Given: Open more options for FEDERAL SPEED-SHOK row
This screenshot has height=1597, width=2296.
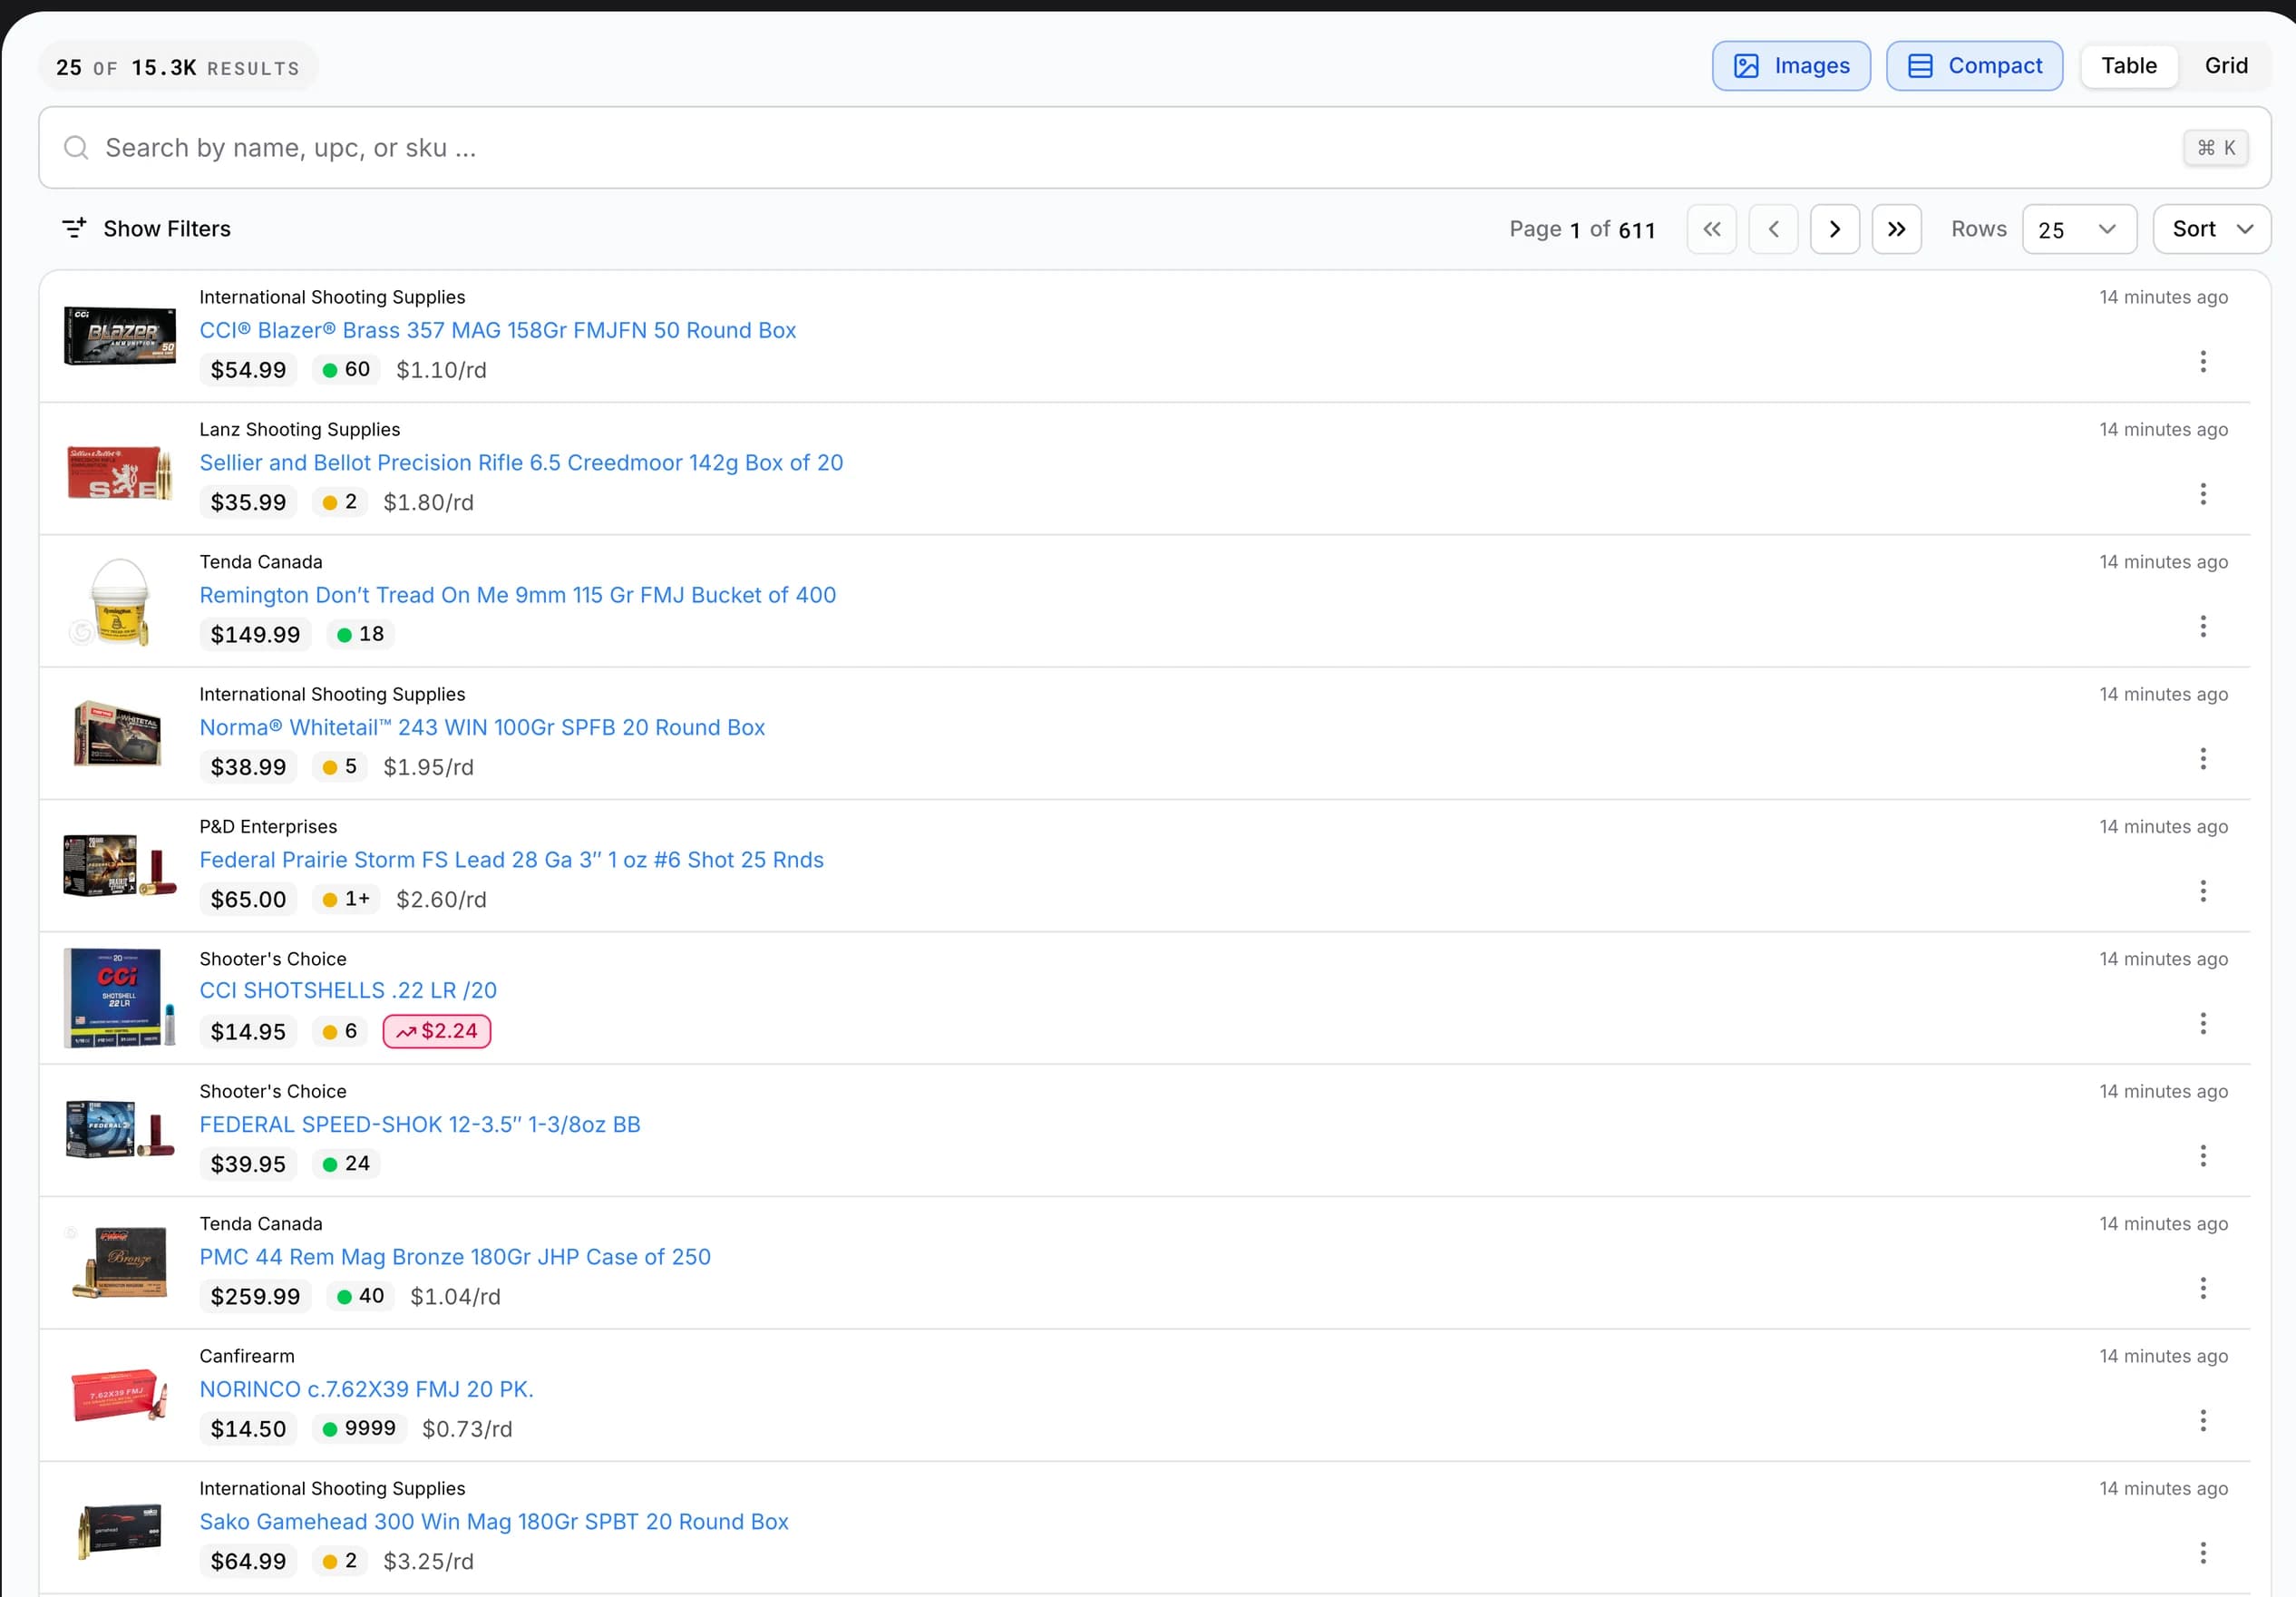Looking at the screenshot, I should point(2202,1156).
